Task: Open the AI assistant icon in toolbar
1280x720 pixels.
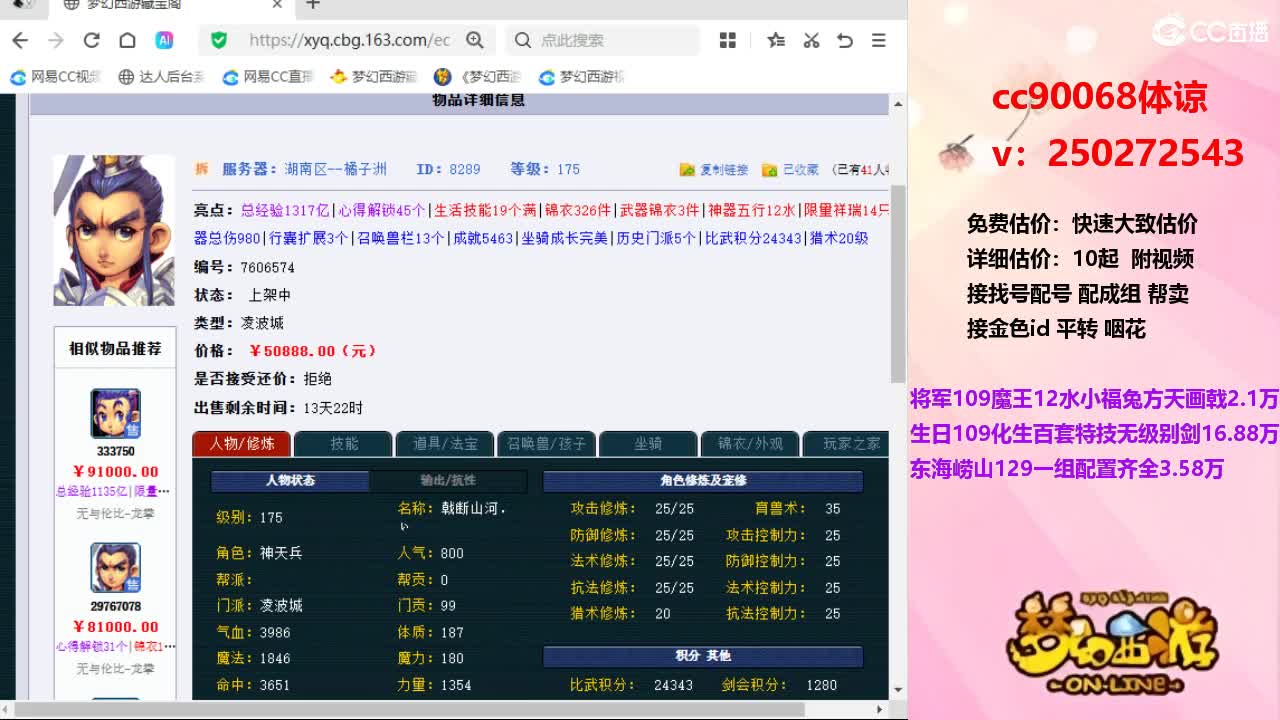Action: click(x=164, y=40)
